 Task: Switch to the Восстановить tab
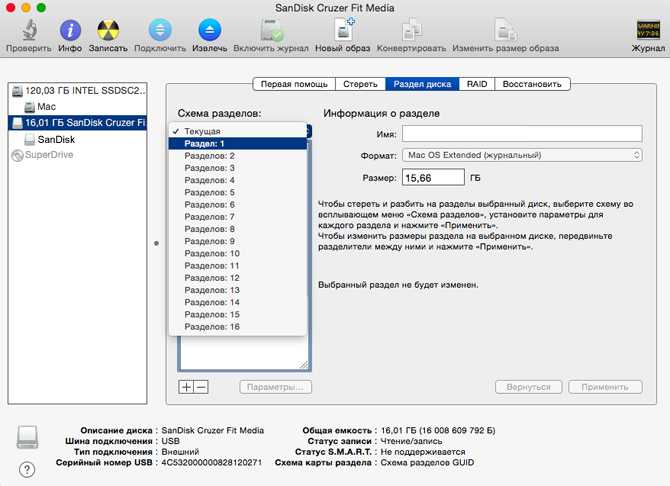click(x=532, y=84)
